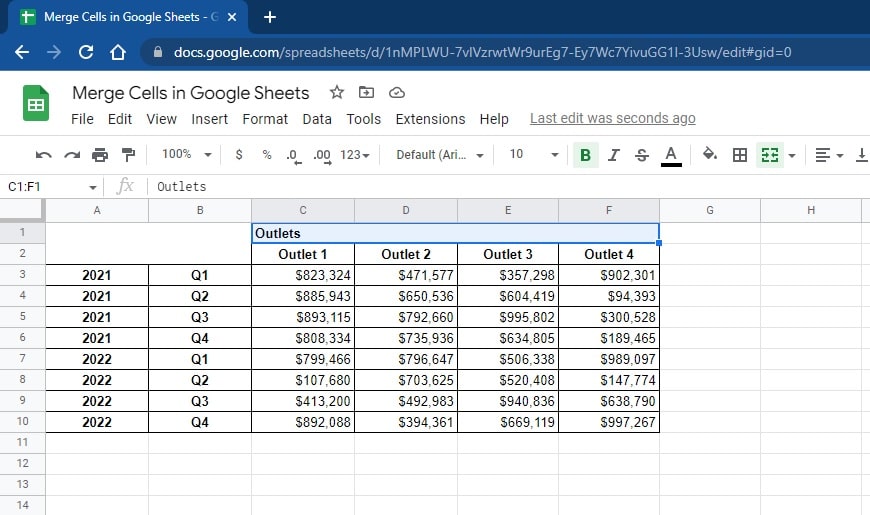870x515 pixels.
Task: View site info lock icon
Action: (158, 52)
